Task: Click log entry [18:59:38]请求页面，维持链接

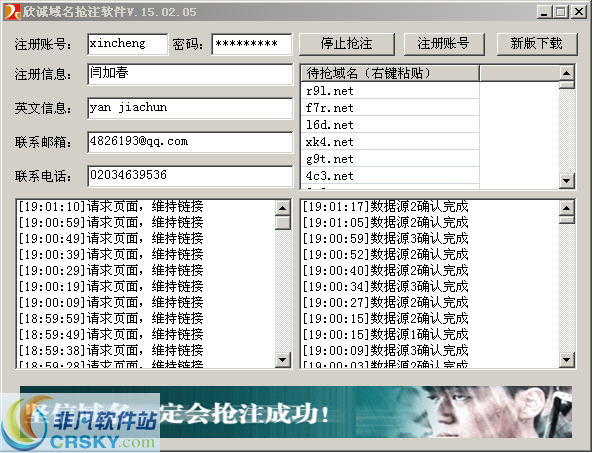Action: 111,350
